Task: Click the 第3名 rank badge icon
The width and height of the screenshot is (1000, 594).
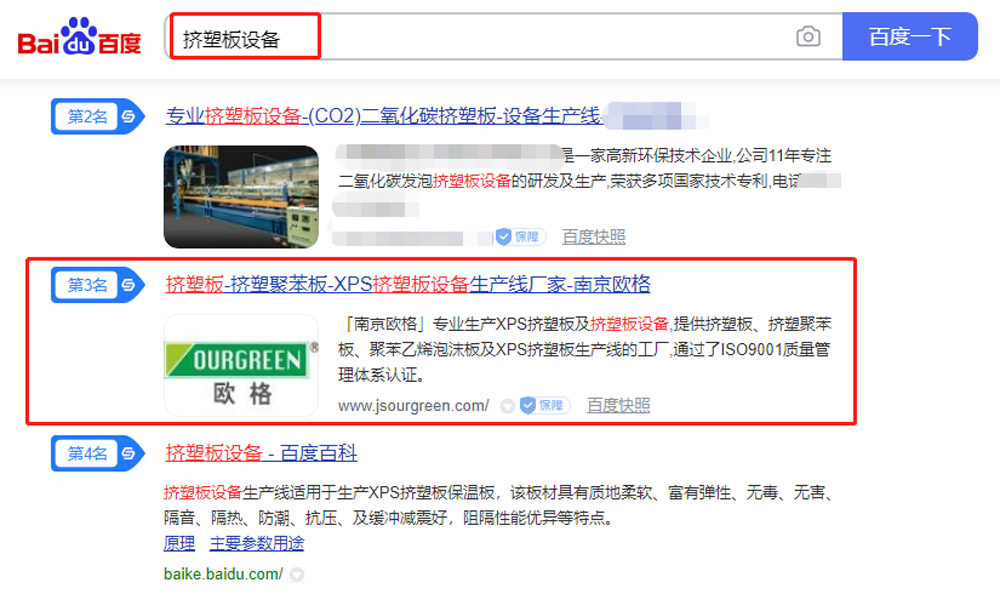Action: pyautogui.click(x=98, y=285)
